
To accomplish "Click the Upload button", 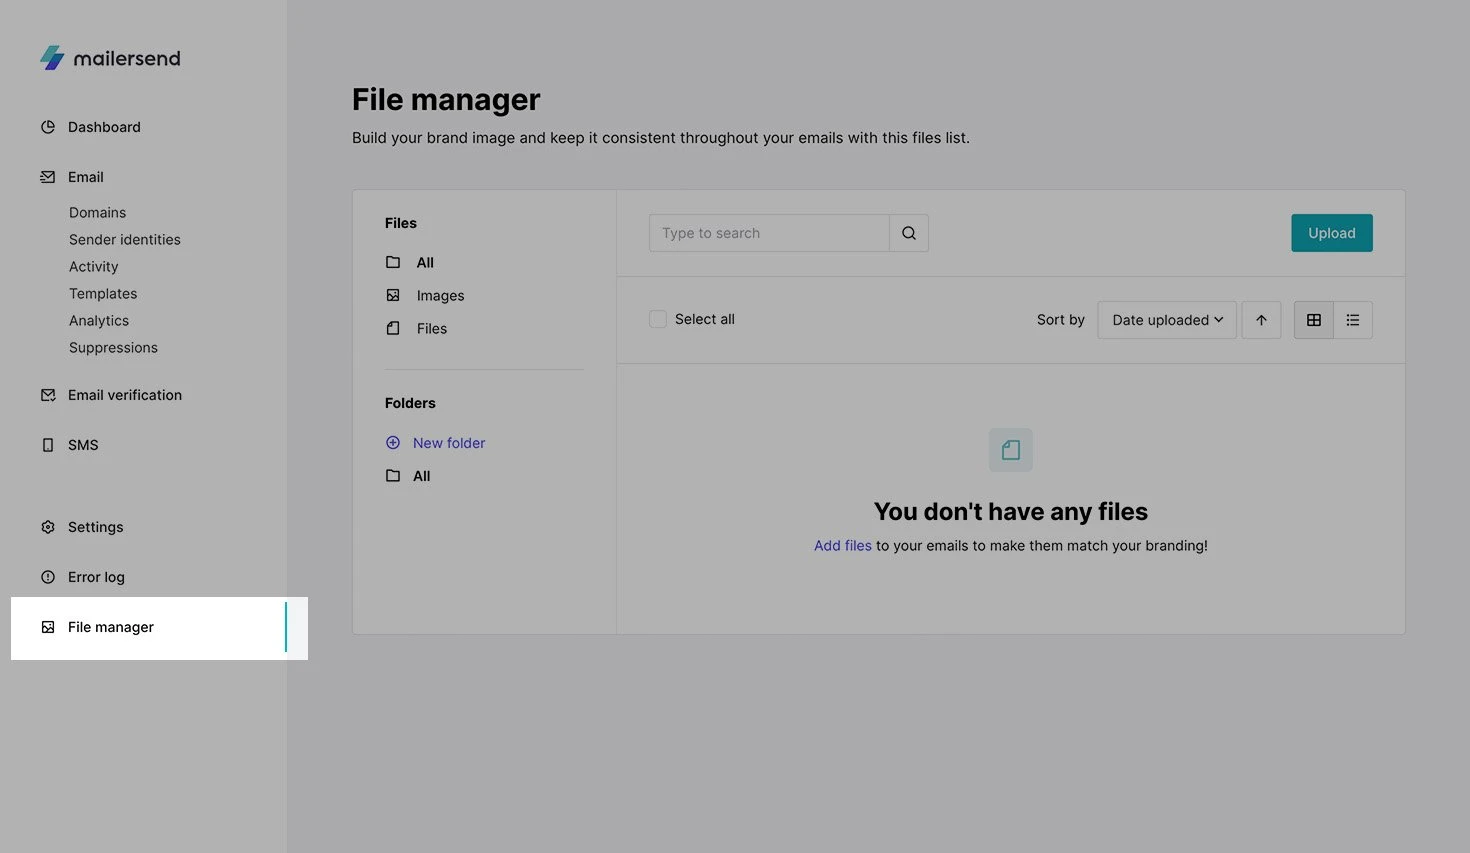I will click(x=1331, y=233).
